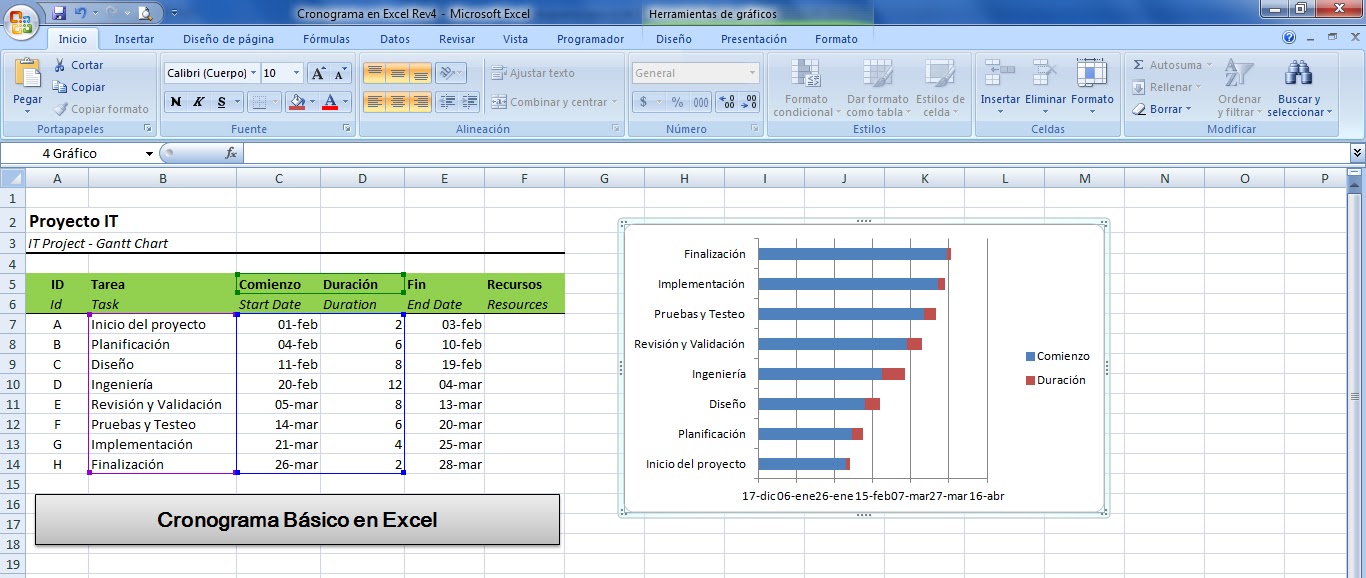This screenshot has width=1366, height=578.
Task: Apply the percentage number format icon
Action: 678,101
